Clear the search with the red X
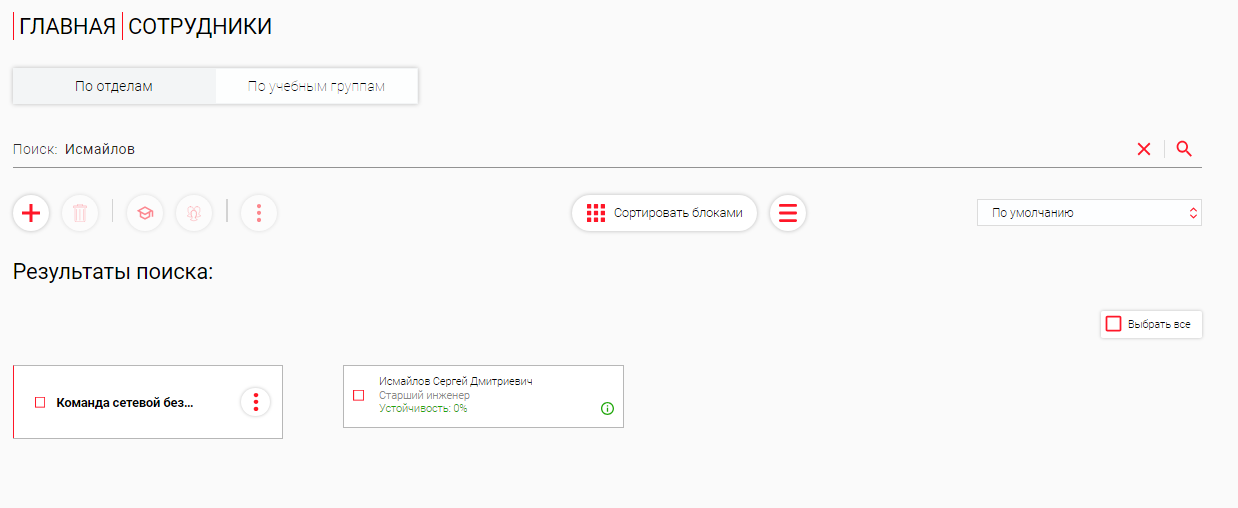The image size is (1238, 508). [x=1144, y=149]
